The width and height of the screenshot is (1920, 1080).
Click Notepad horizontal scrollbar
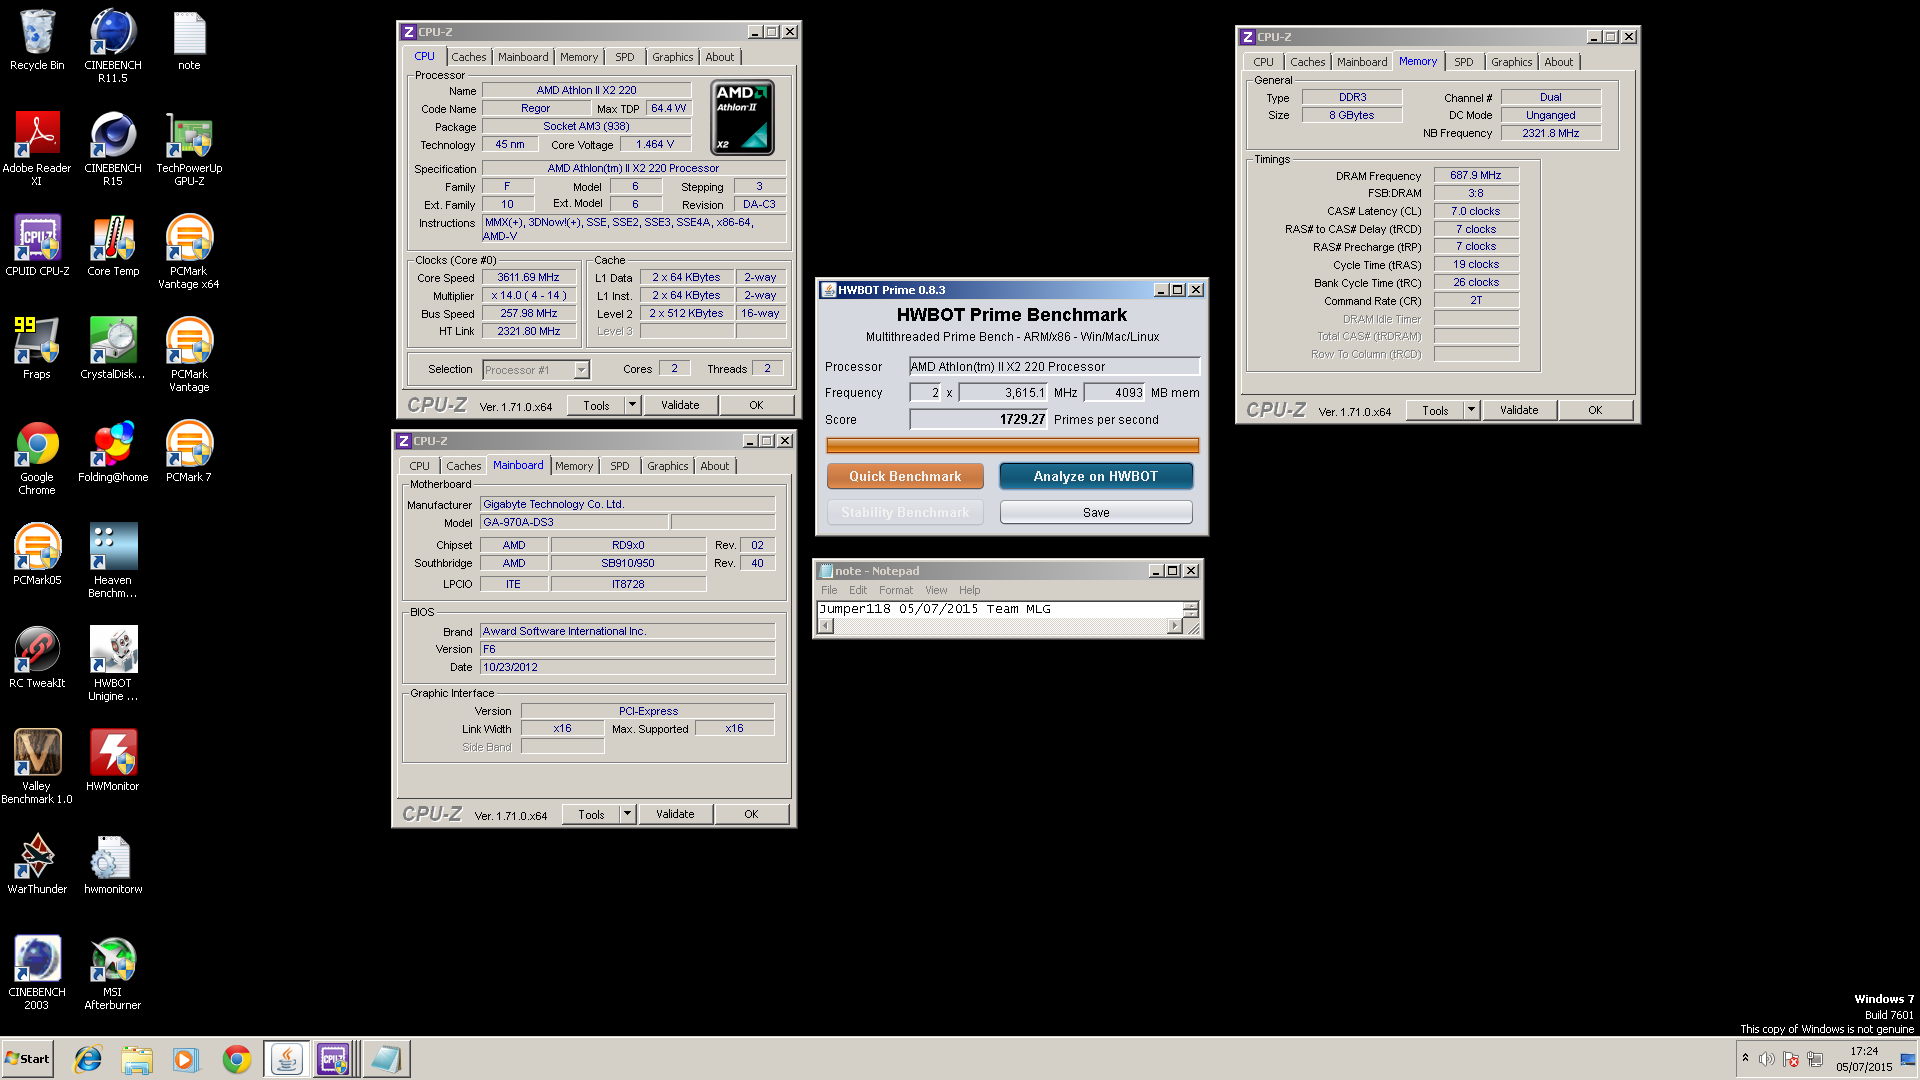(1000, 626)
